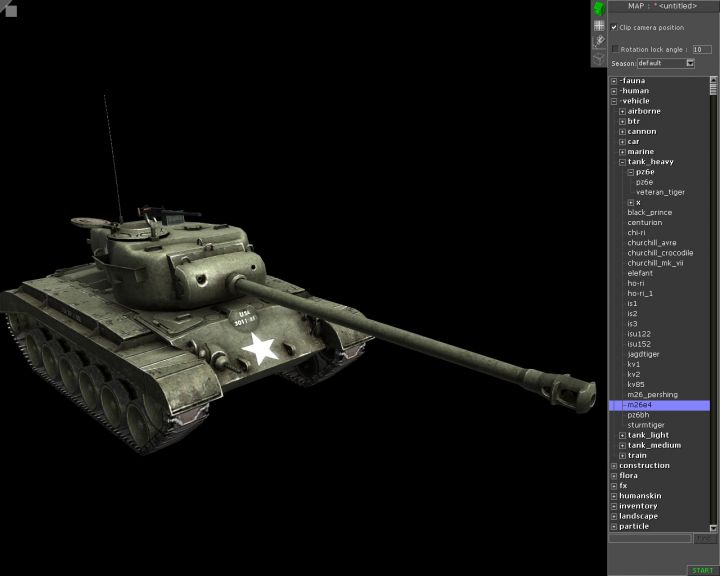The width and height of the screenshot is (720, 576).
Task: Open the Season dropdown
Action: [x=690, y=63]
